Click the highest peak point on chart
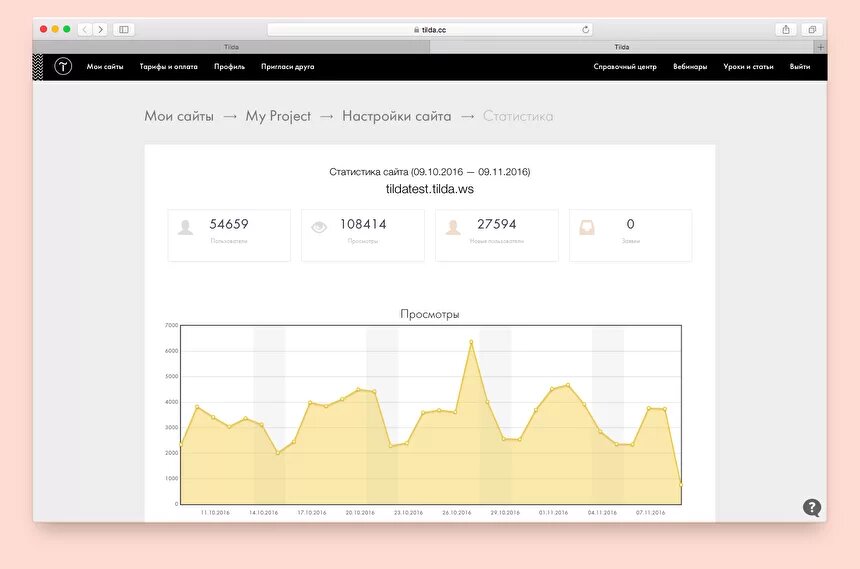860x569 pixels. point(471,342)
